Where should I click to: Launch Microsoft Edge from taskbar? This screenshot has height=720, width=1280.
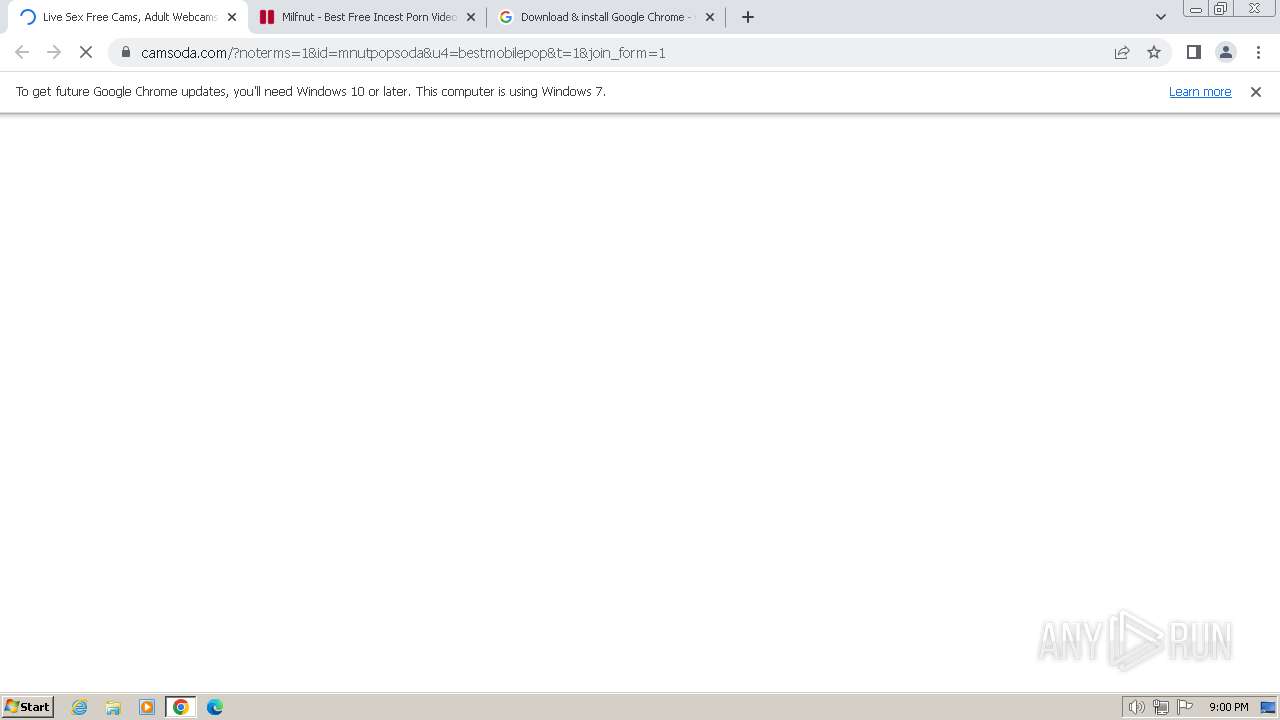pyautogui.click(x=215, y=707)
